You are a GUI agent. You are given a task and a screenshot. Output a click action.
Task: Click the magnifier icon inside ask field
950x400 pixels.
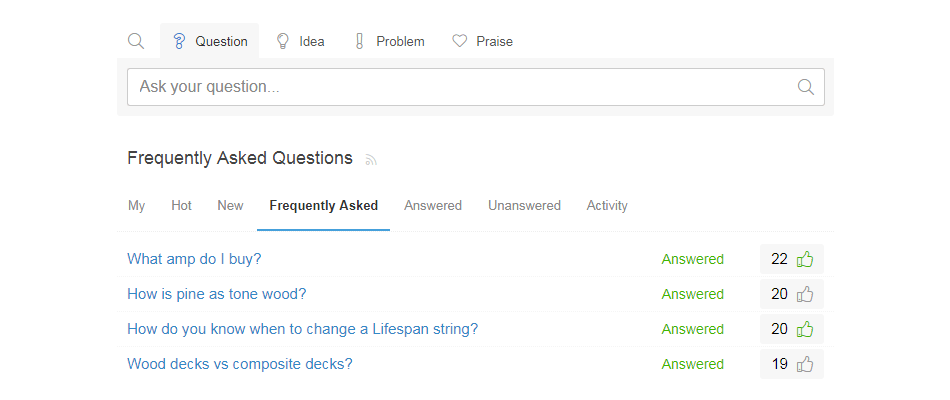point(806,87)
